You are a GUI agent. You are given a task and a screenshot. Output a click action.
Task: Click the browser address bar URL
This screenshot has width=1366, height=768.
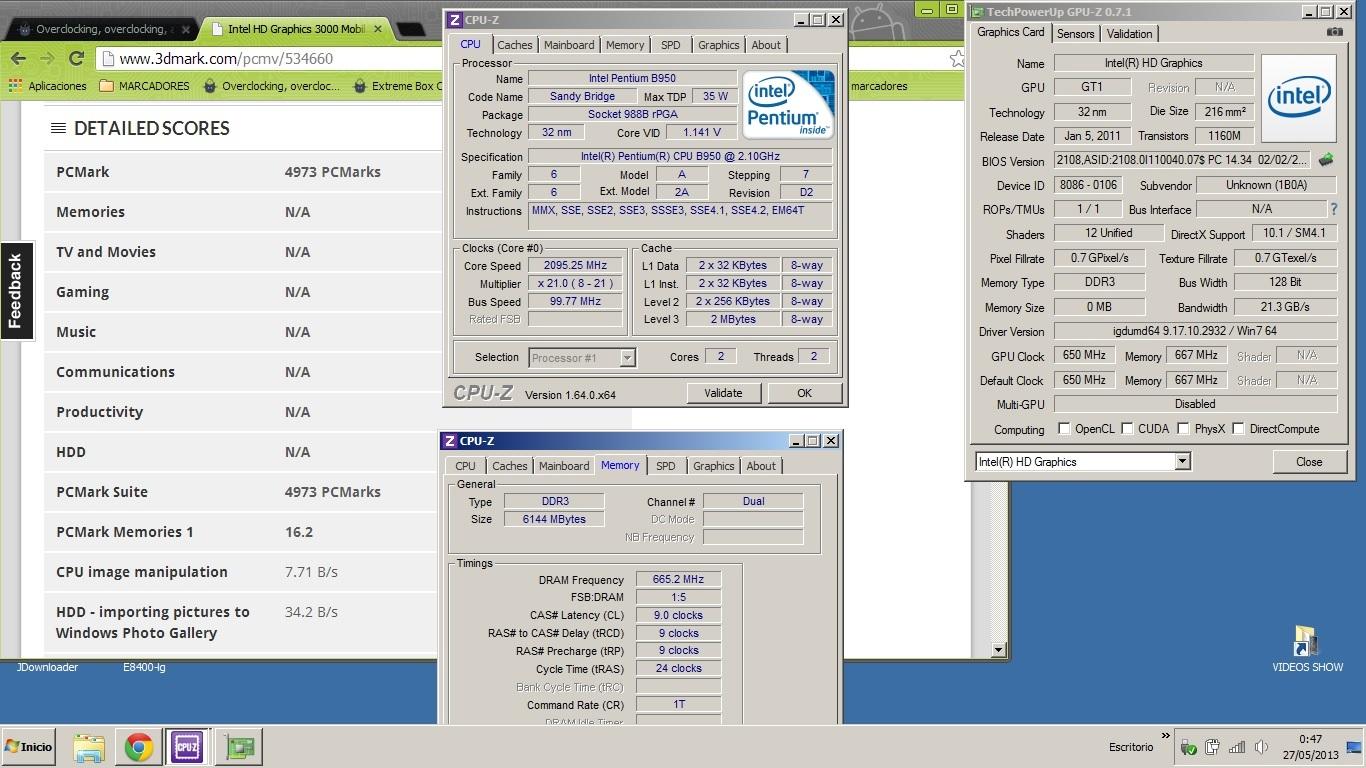225,58
